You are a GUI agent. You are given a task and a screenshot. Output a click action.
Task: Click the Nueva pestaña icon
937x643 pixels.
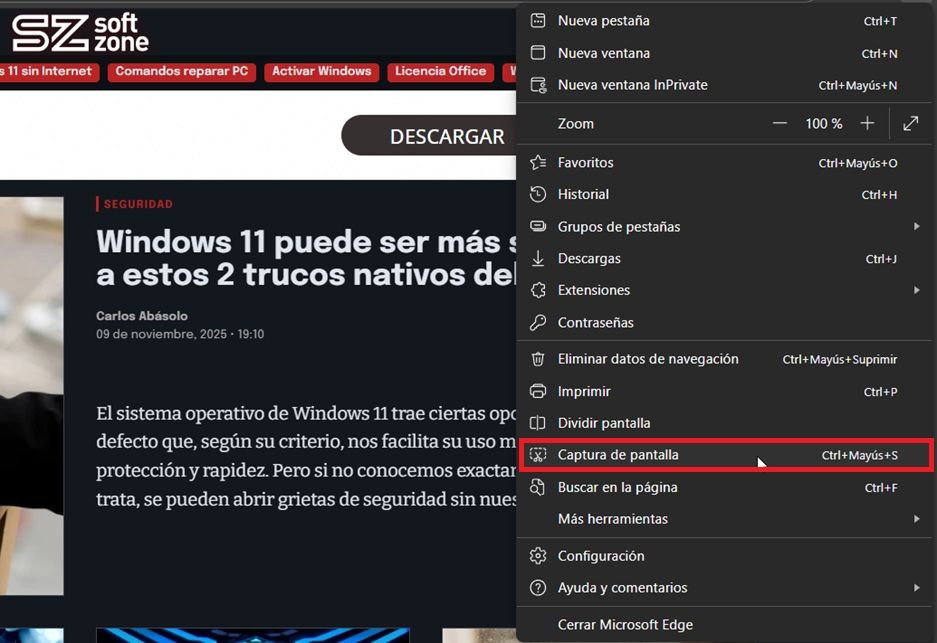(538, 21)
